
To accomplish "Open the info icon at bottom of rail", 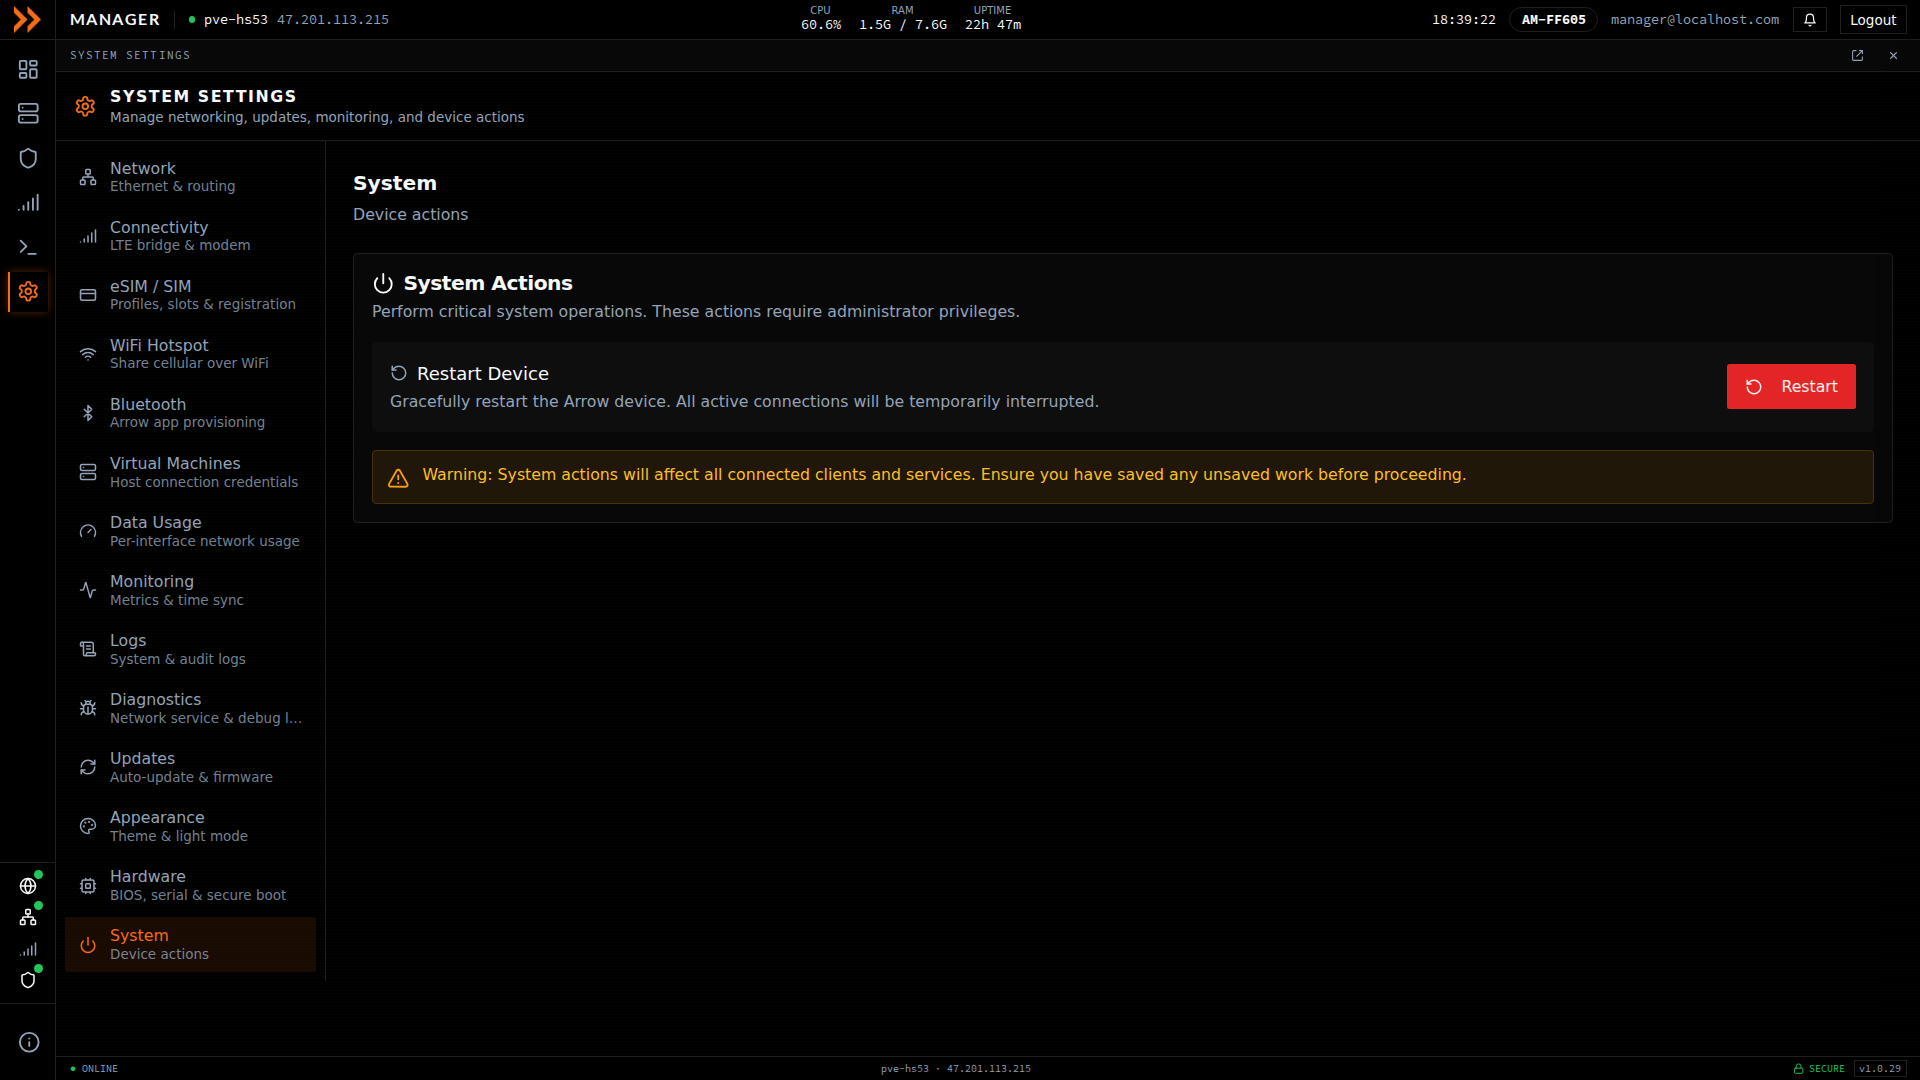I will (29, 1042).
